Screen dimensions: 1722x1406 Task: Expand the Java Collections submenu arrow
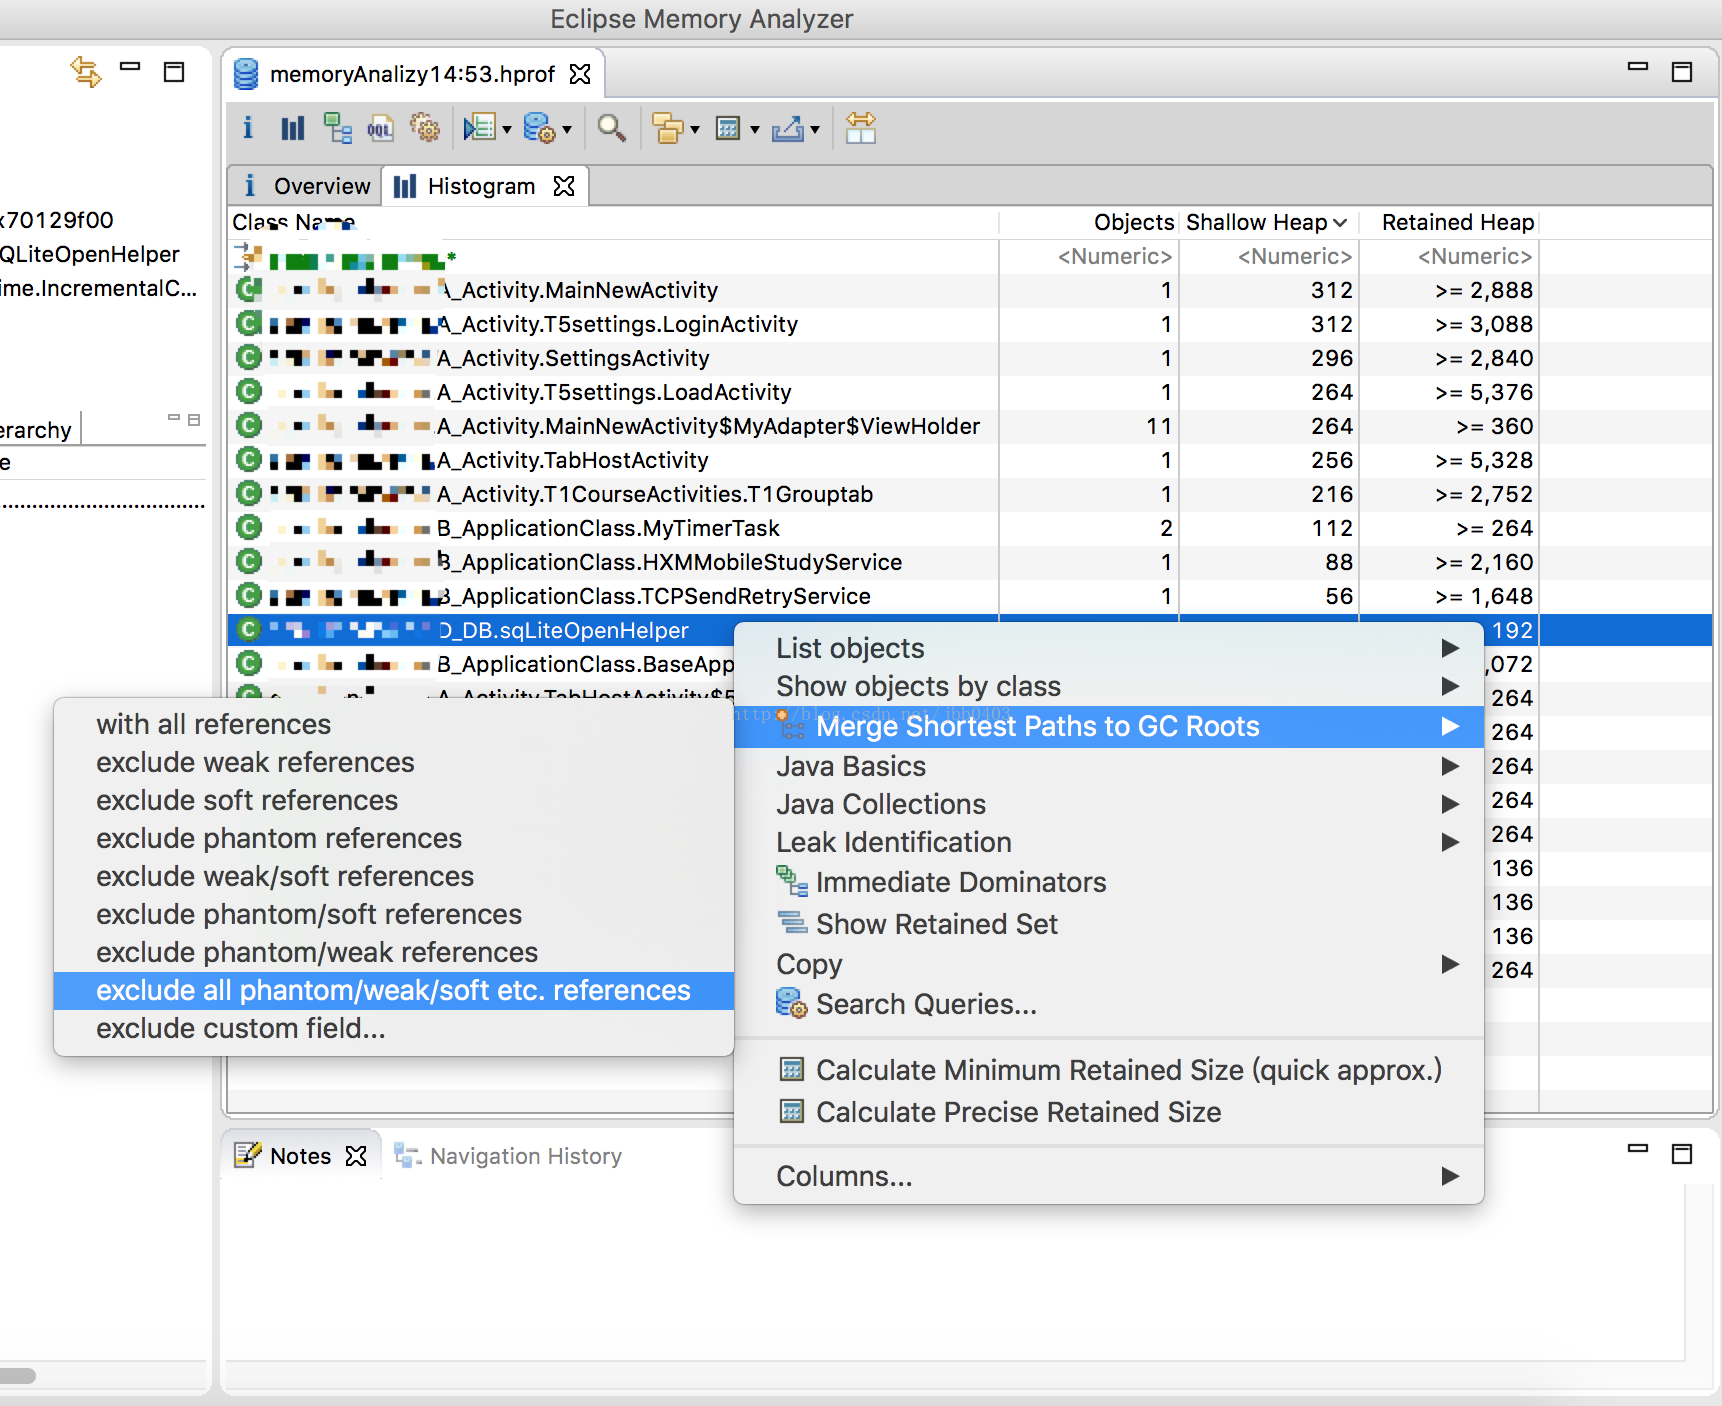1450,804
